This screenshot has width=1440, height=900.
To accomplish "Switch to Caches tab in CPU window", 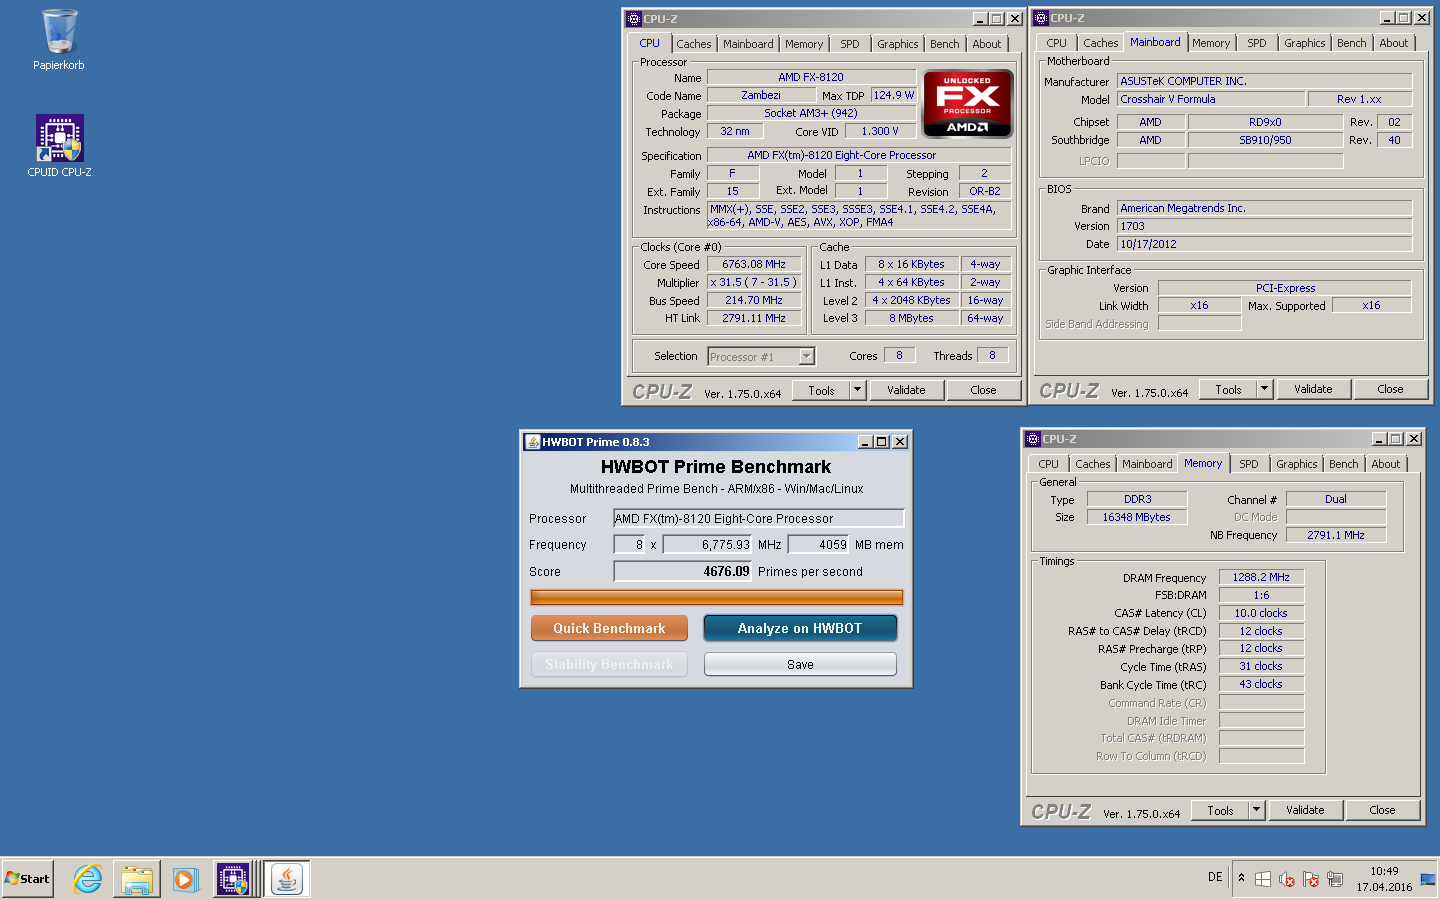I will (694, 44).
